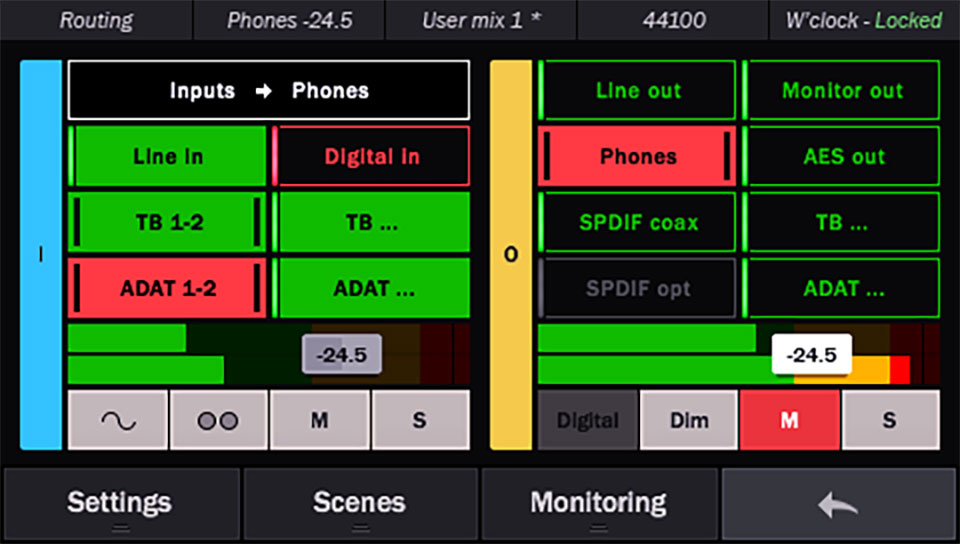Expand the ADAT ... output channels

click(843, 288)
